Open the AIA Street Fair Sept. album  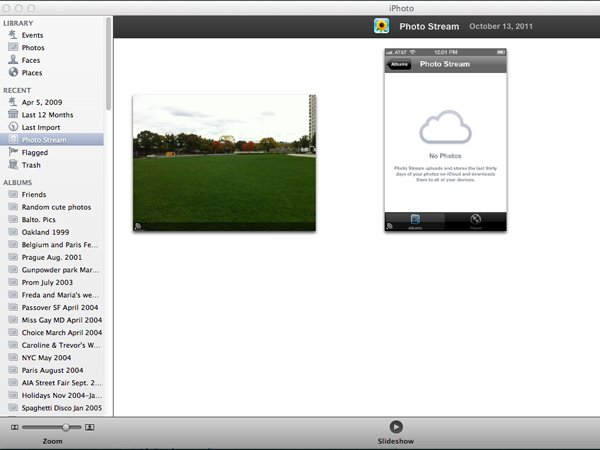[52, 383]
